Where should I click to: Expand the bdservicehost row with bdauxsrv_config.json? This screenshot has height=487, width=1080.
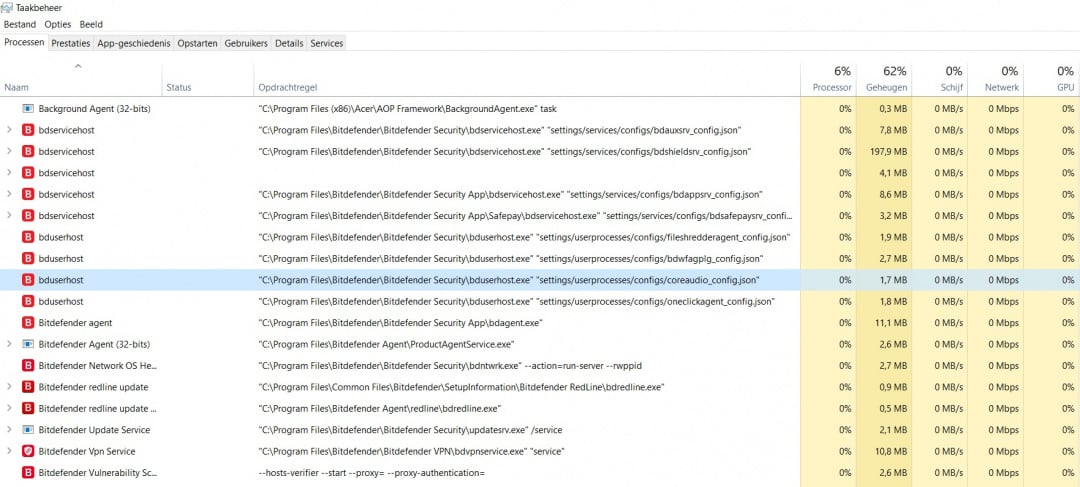coord(9,130)
